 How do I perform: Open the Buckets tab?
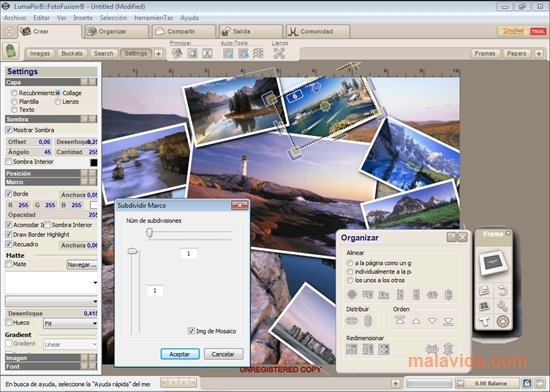pos(72,53)
